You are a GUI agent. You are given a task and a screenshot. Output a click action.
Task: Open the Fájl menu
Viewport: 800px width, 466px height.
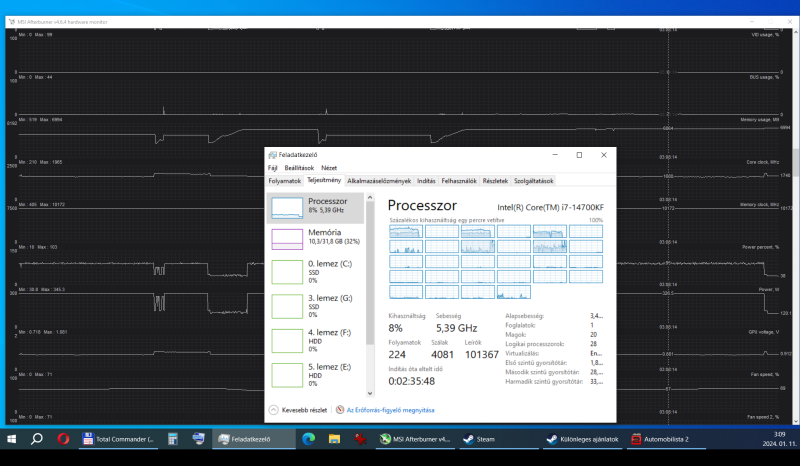coord(272,168)
